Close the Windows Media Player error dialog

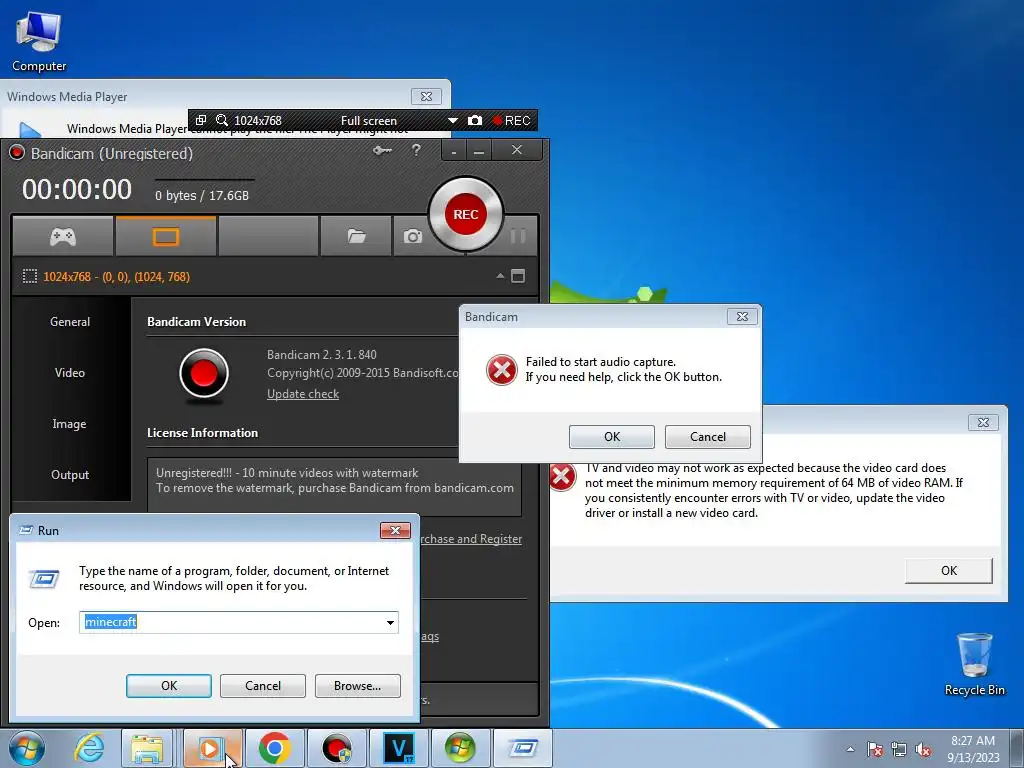426,96
